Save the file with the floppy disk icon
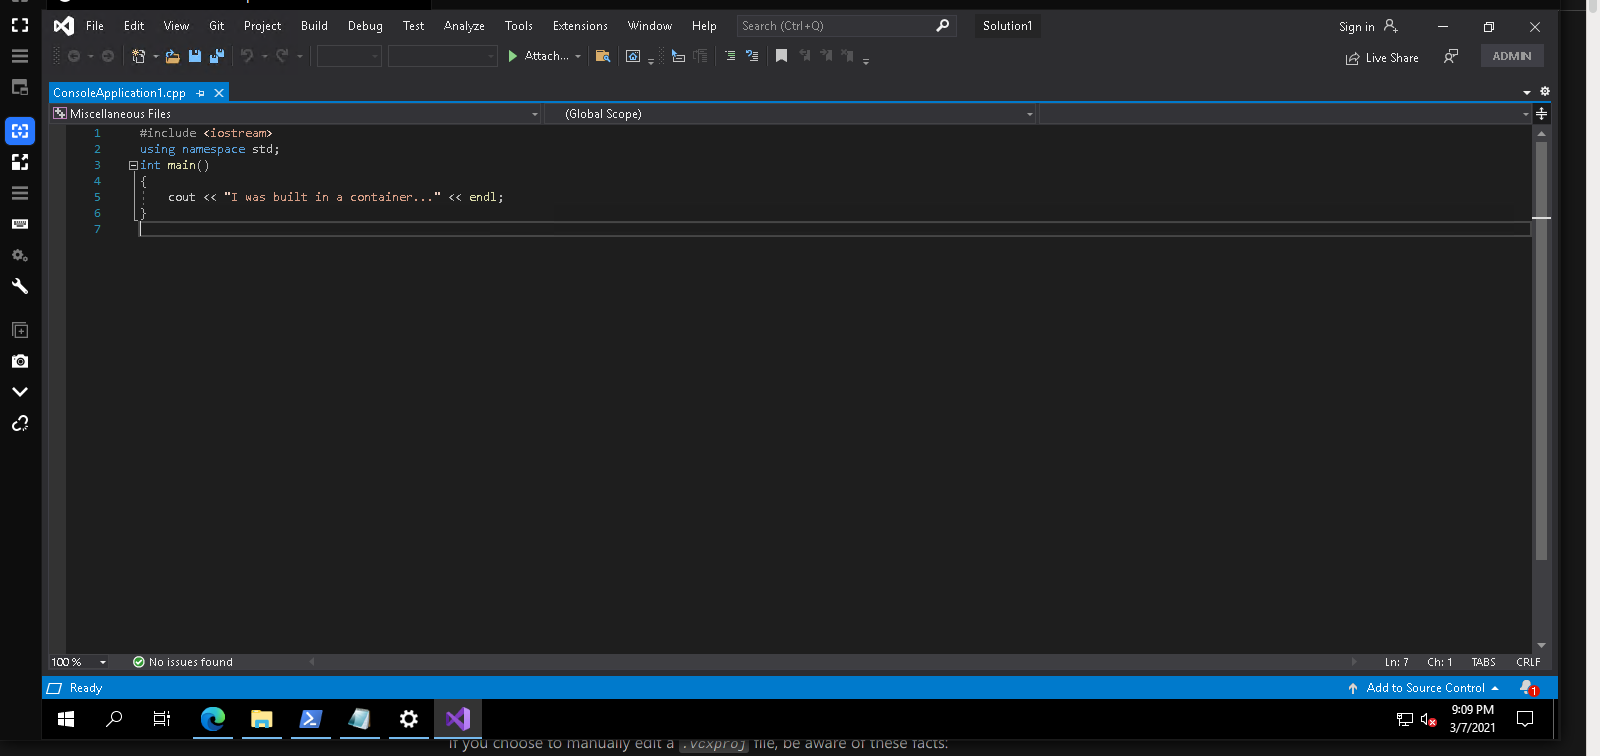Viewport: 1600px width, 756px height. coord(195,56)
